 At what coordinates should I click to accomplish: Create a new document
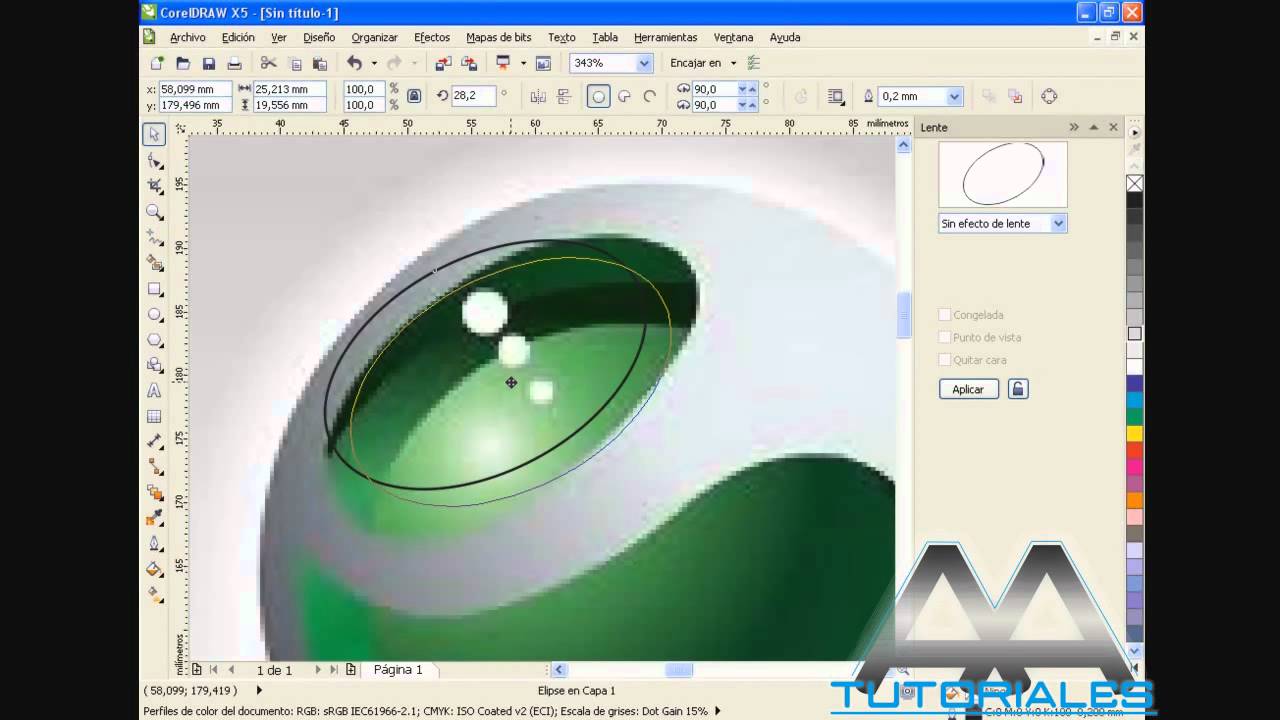click(x=157, y=63)
